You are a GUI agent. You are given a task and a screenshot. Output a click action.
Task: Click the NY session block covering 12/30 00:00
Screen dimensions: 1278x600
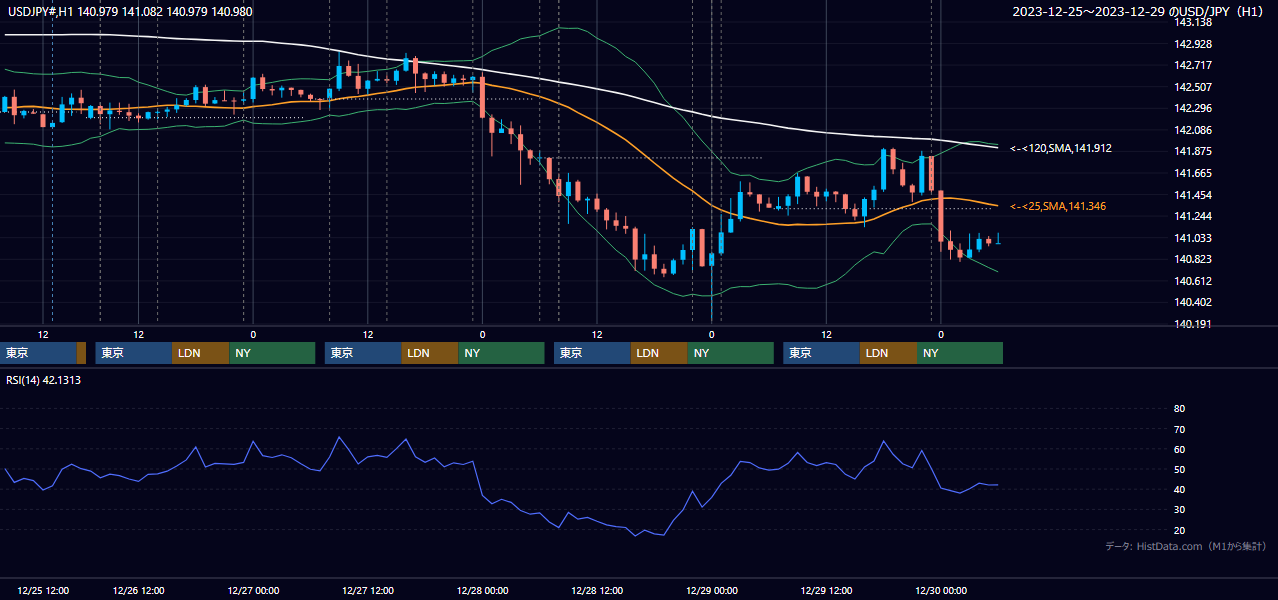960,353
